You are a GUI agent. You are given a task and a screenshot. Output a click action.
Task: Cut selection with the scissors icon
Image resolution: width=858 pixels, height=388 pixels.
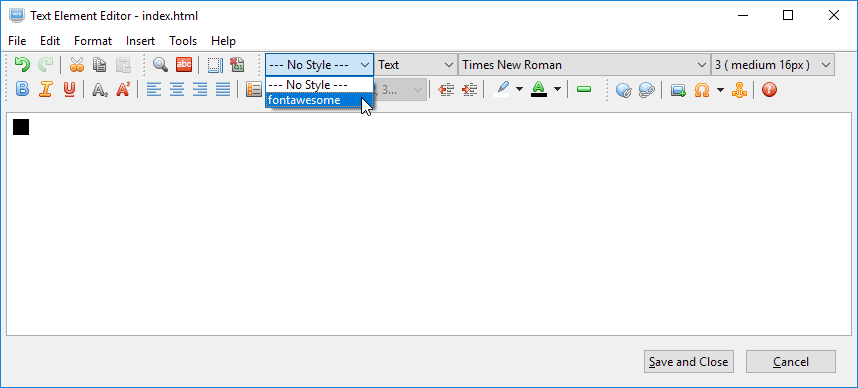pos(76,65)
